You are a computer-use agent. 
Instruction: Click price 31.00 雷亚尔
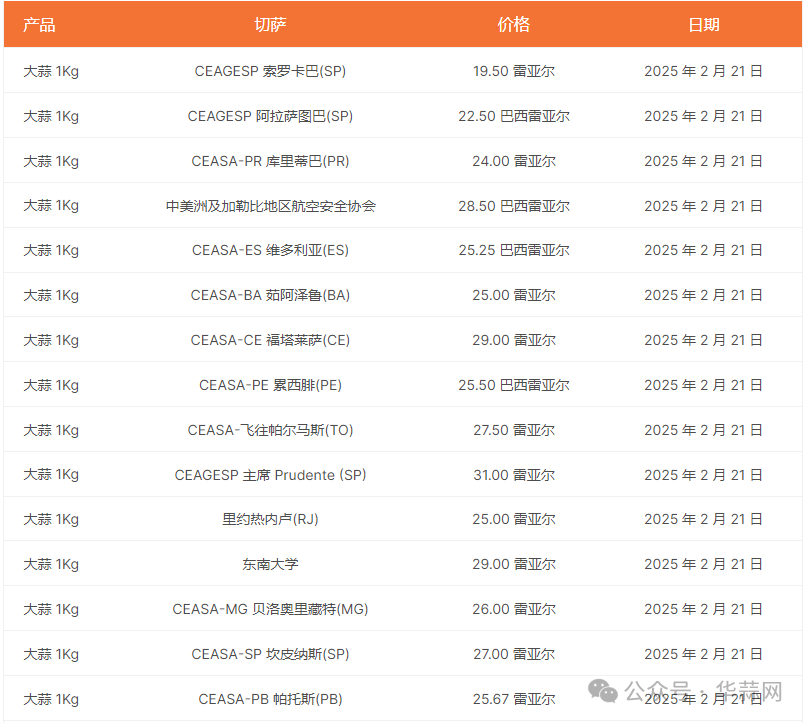[514, 475]
